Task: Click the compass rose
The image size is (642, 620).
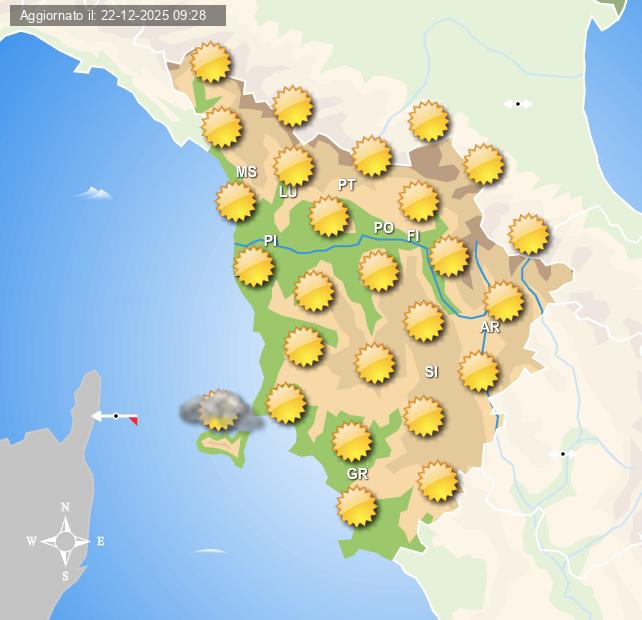Action: [65, 541]
